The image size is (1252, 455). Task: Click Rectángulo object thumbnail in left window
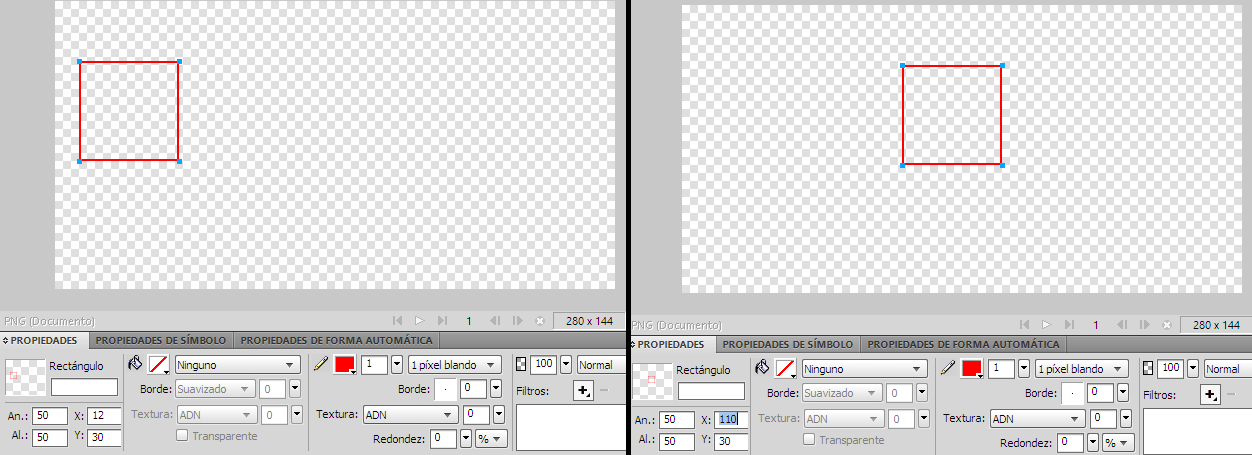point(24,378)
